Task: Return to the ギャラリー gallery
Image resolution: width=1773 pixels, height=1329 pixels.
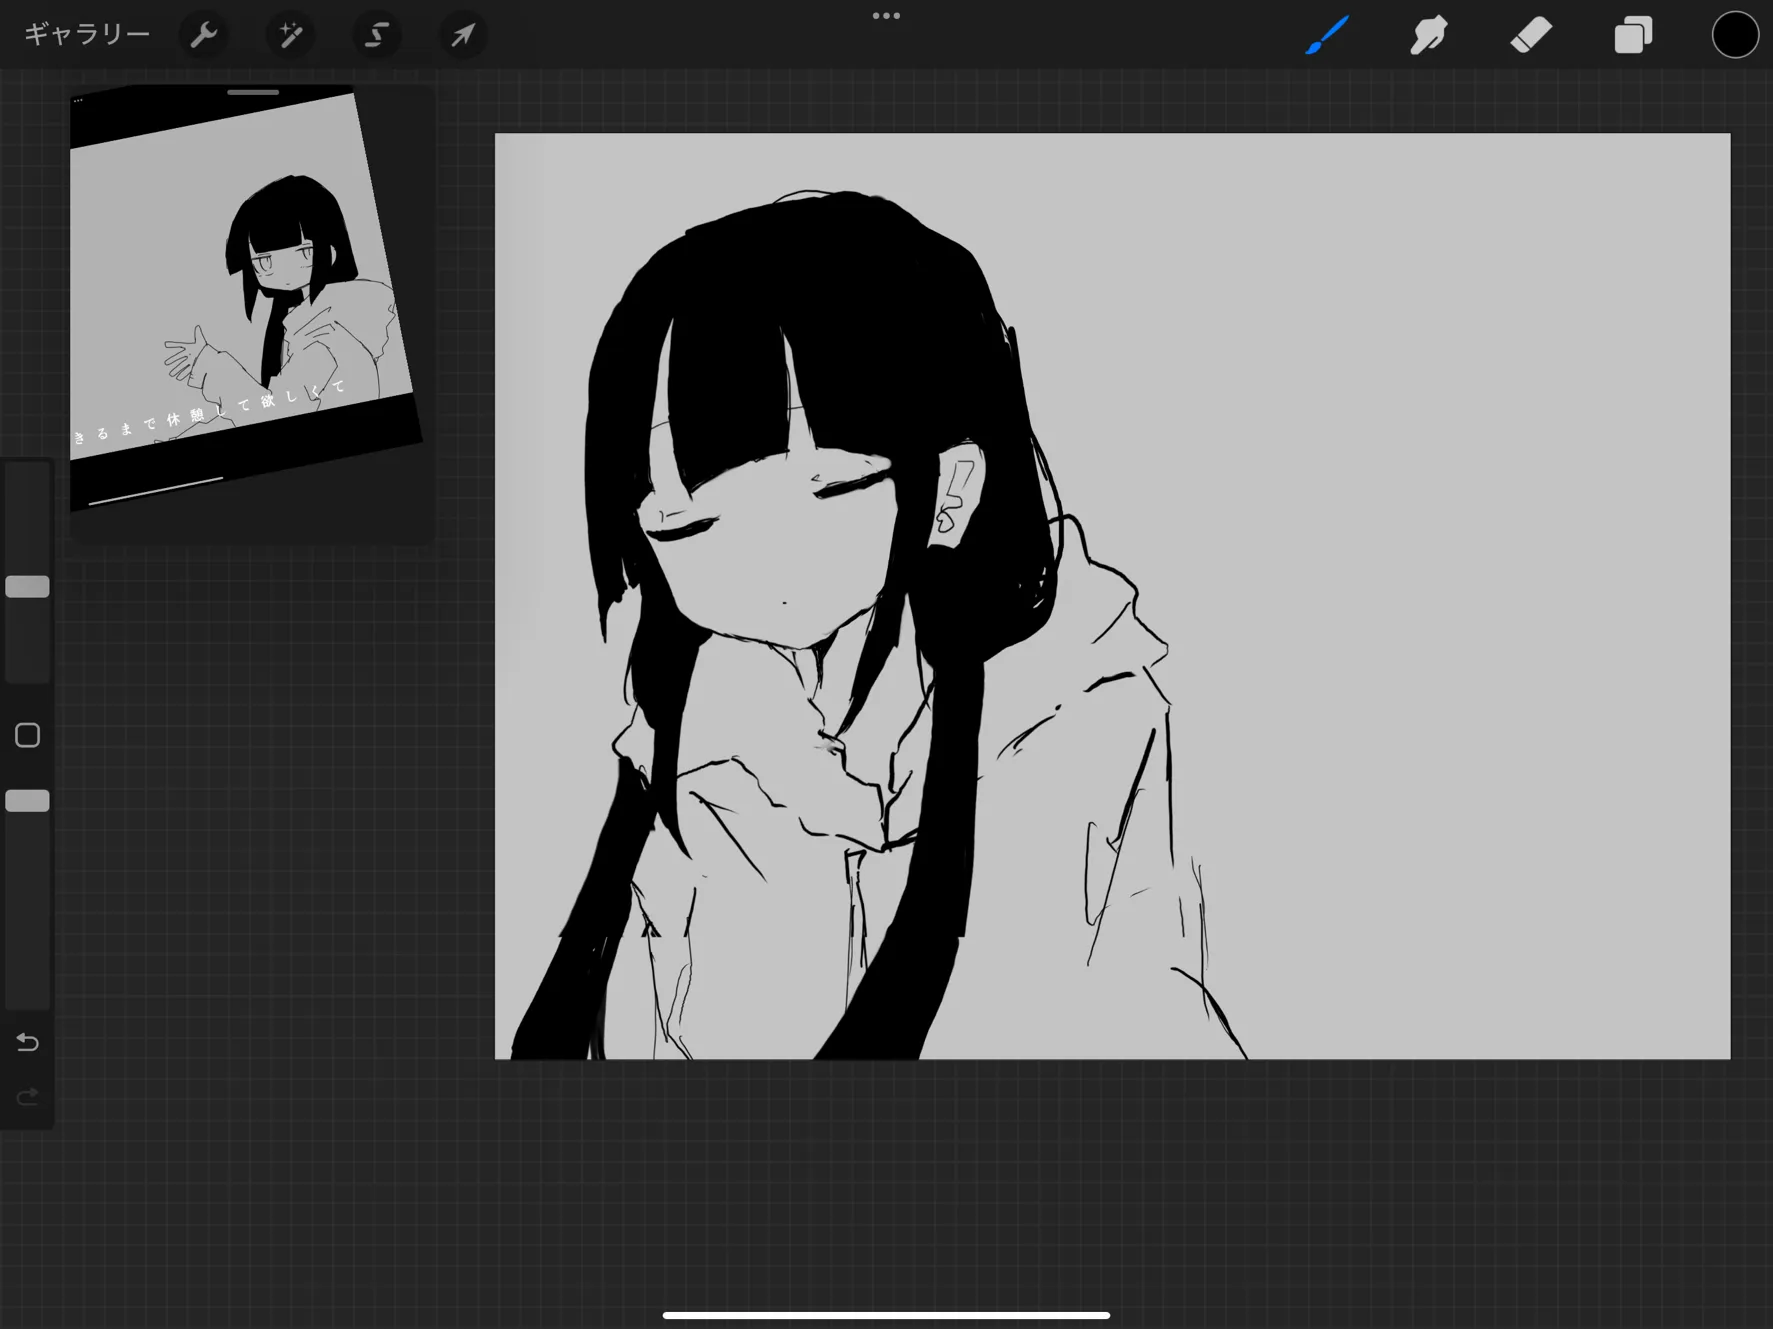Action: (x=87, y=35)
